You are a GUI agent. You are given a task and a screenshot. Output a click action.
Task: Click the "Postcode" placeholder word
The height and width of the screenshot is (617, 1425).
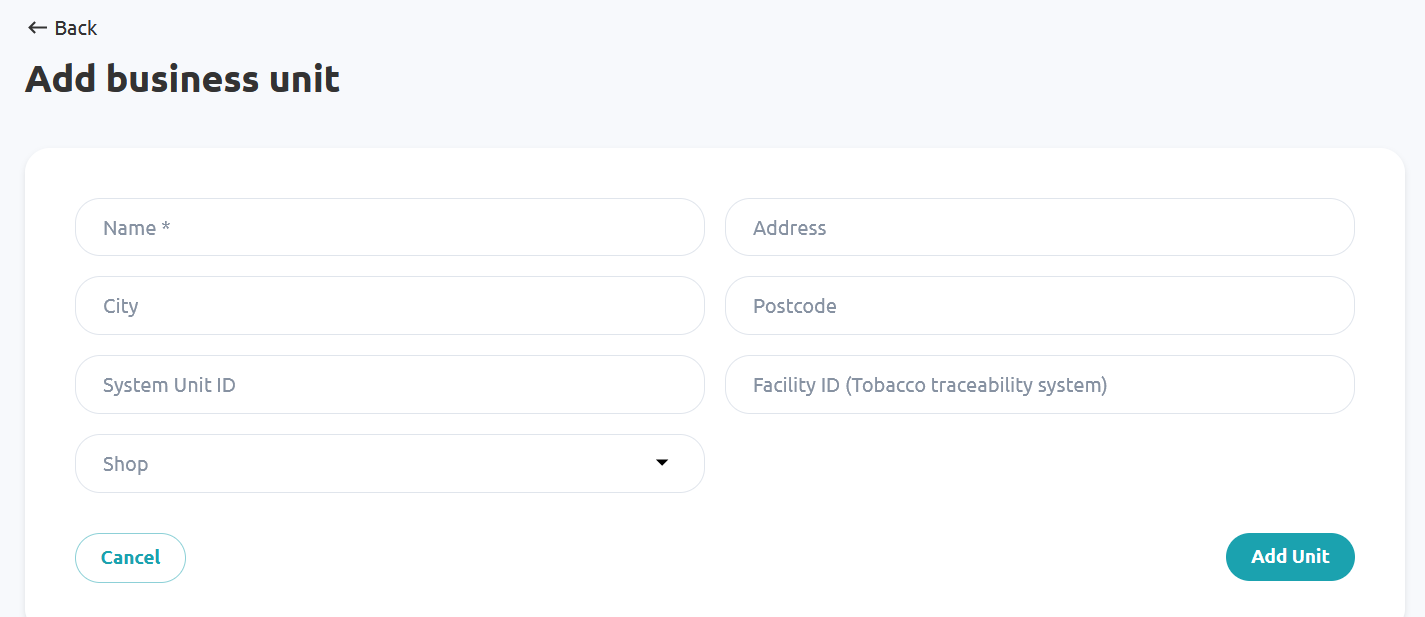pos(795,306)
